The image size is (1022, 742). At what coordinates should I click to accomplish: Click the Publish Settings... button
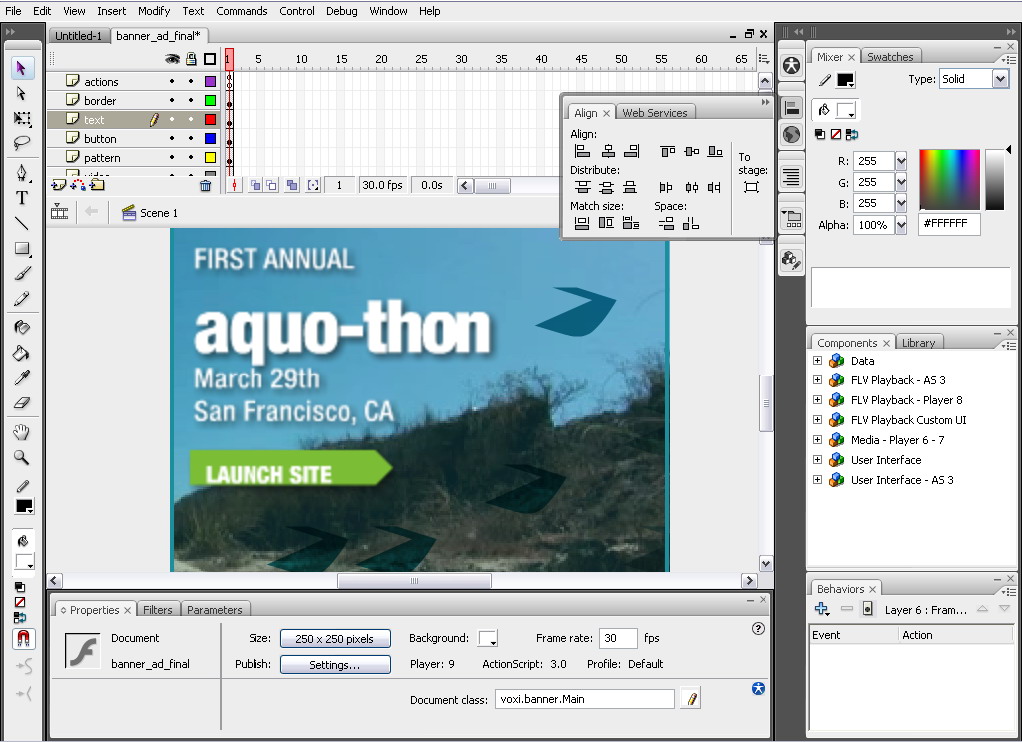(x=335, y=664)
